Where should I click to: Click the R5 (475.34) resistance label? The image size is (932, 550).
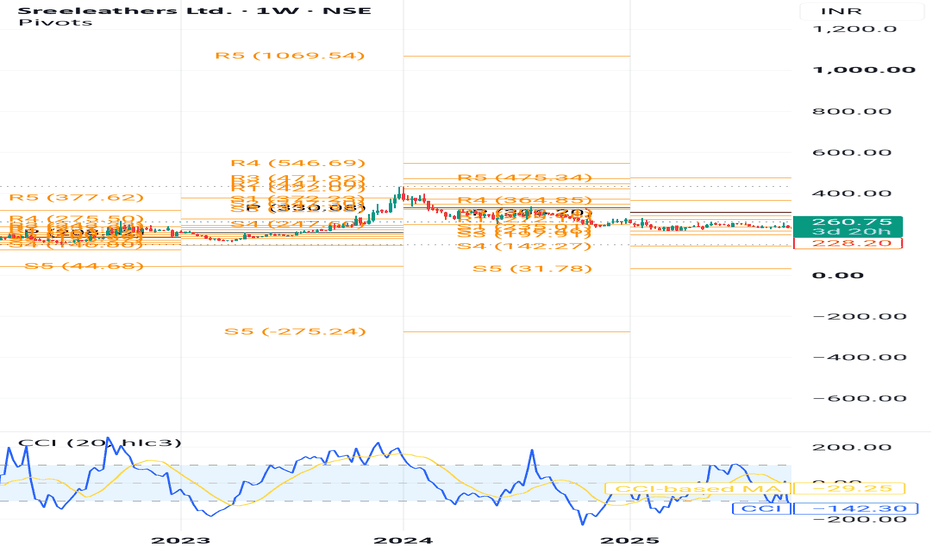click(525, 177)
